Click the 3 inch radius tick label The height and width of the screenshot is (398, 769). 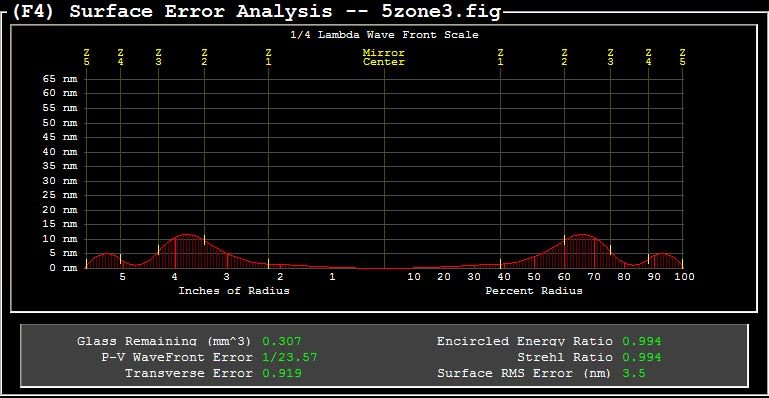(x=227, y=276)
